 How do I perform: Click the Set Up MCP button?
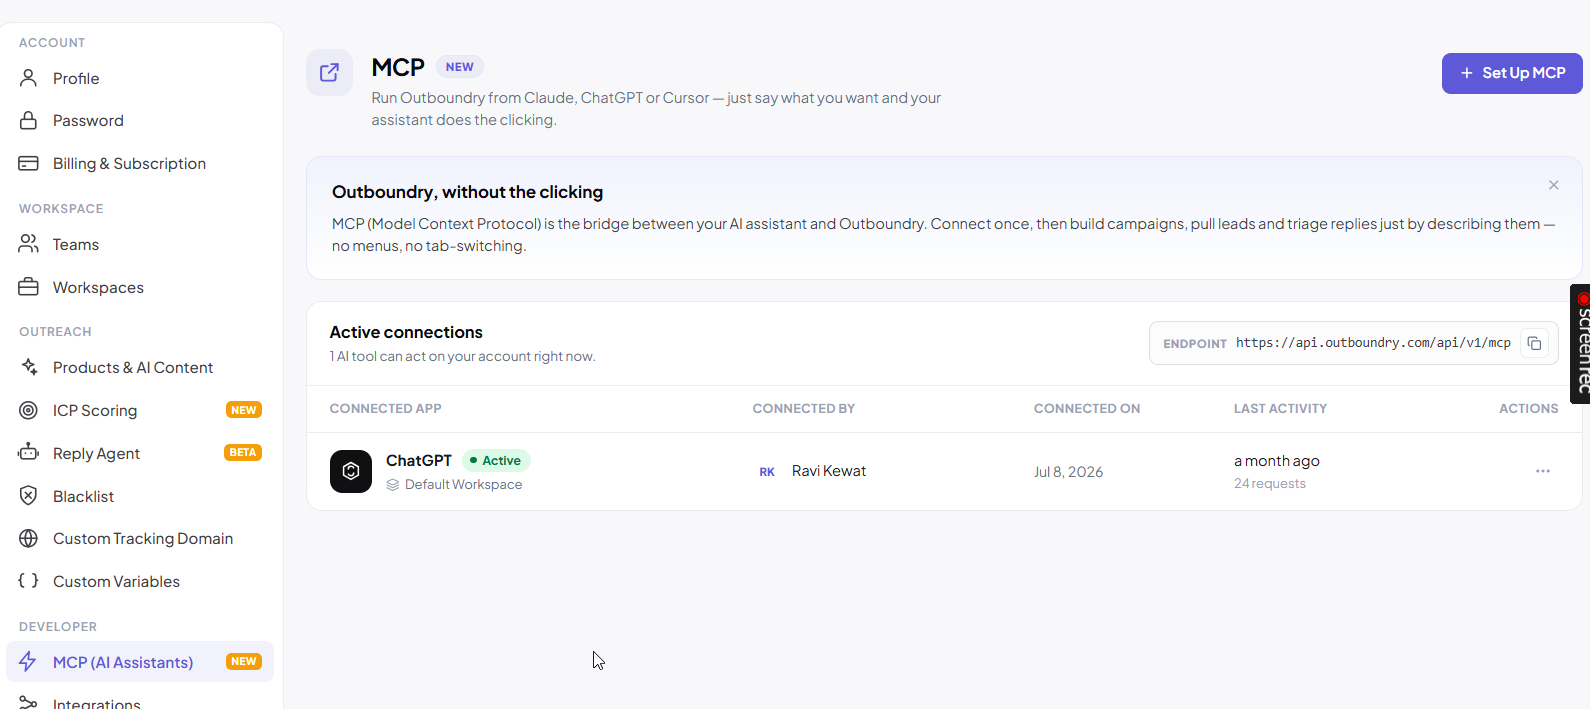(x=1512, y=73)
